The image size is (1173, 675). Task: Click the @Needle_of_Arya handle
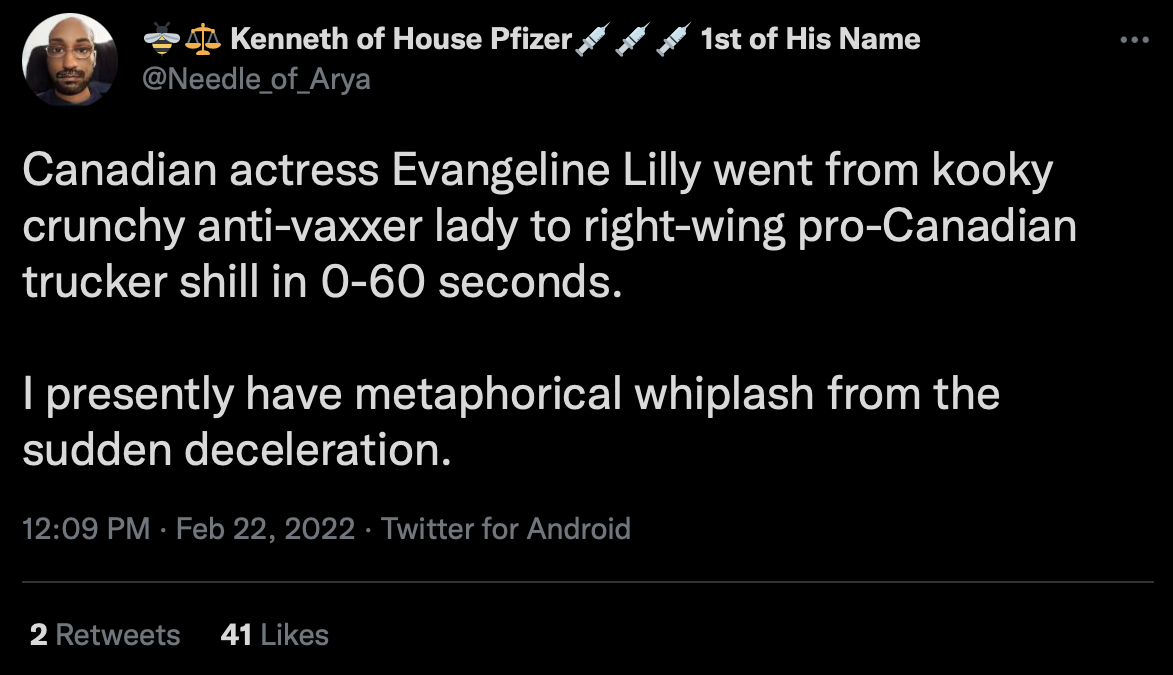point(257,79)
